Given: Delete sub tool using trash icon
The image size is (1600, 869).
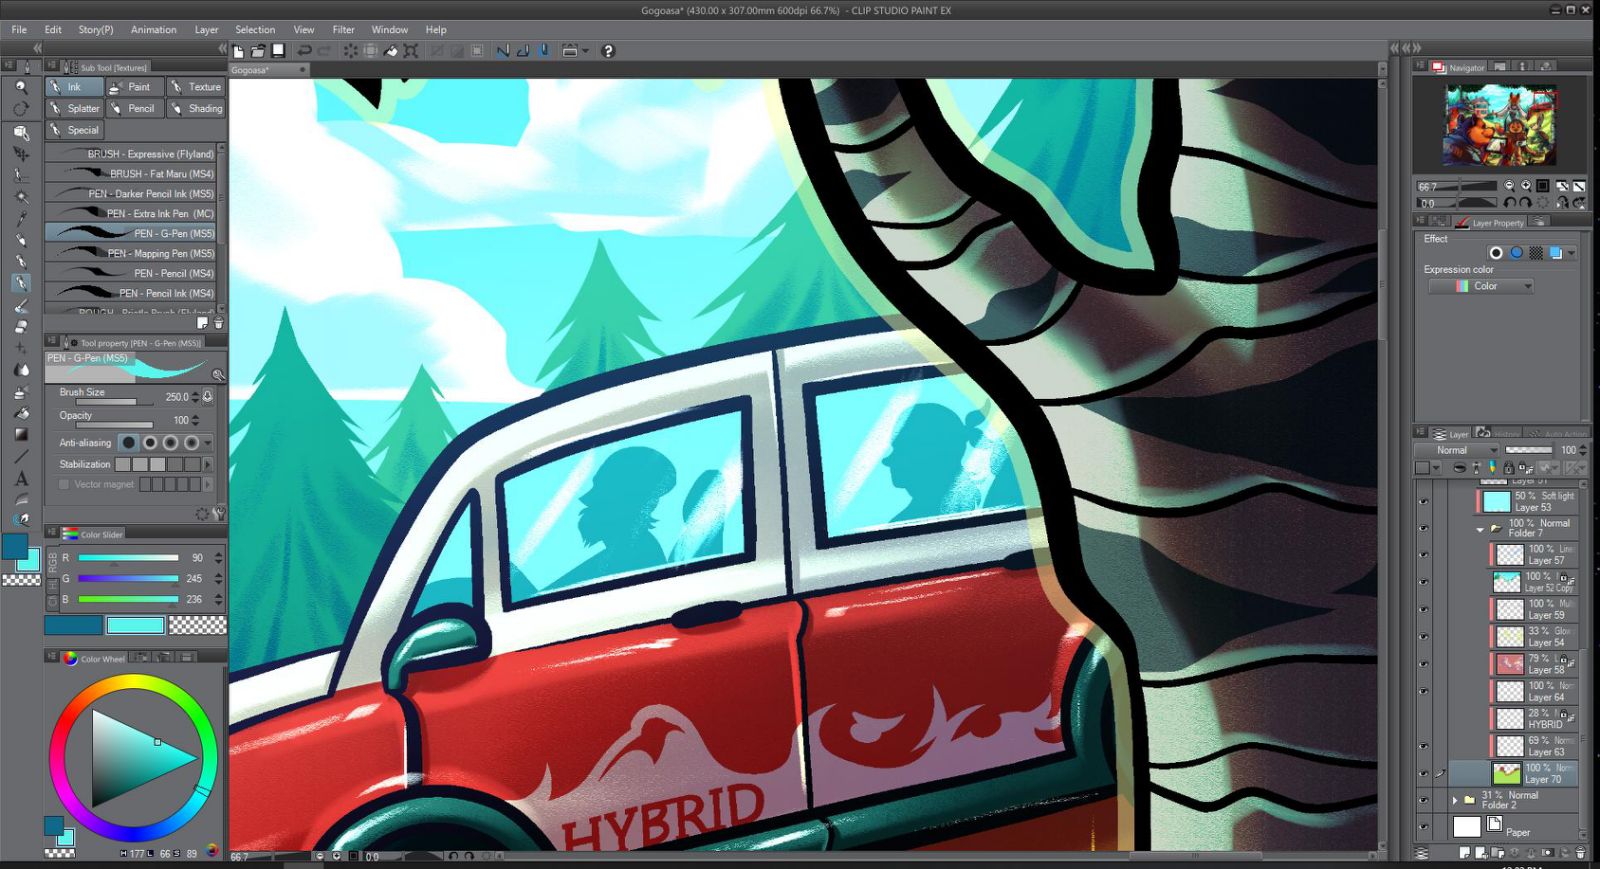Looking at the screenshot, I should [x=218, y=323].
